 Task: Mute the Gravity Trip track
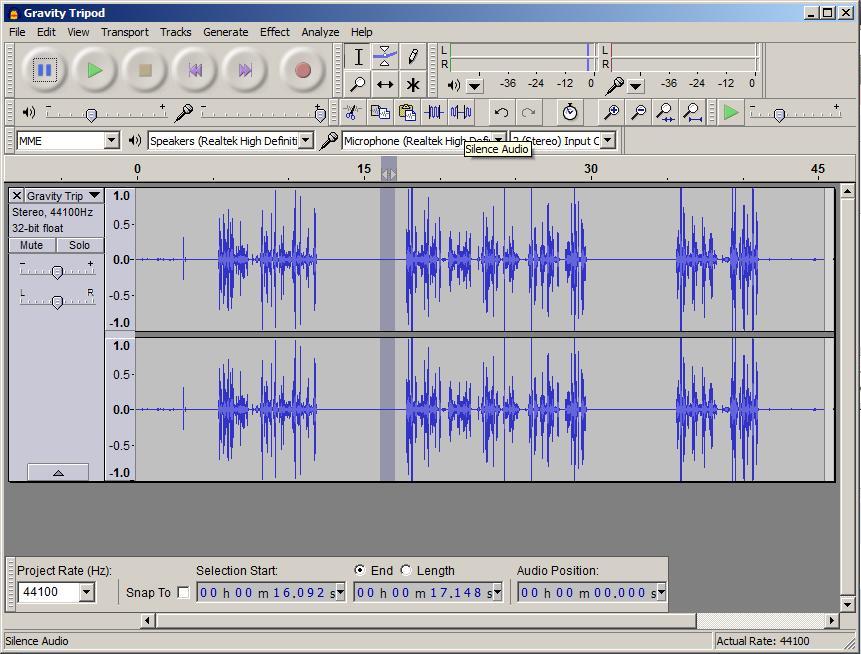[x=31, y=245]
